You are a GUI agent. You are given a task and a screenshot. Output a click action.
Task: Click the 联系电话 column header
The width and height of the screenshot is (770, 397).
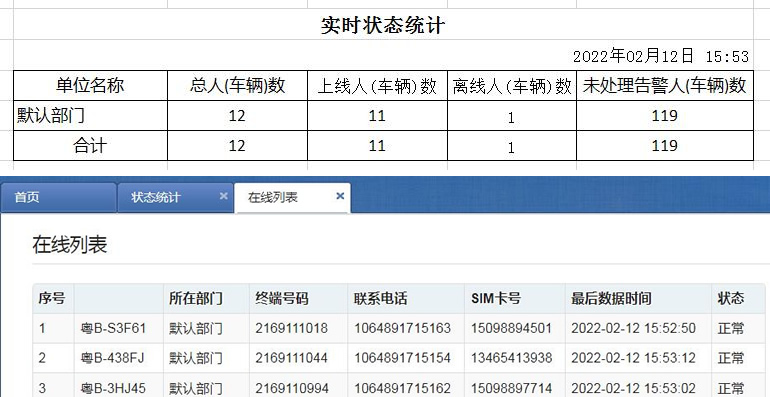(406, 298)
